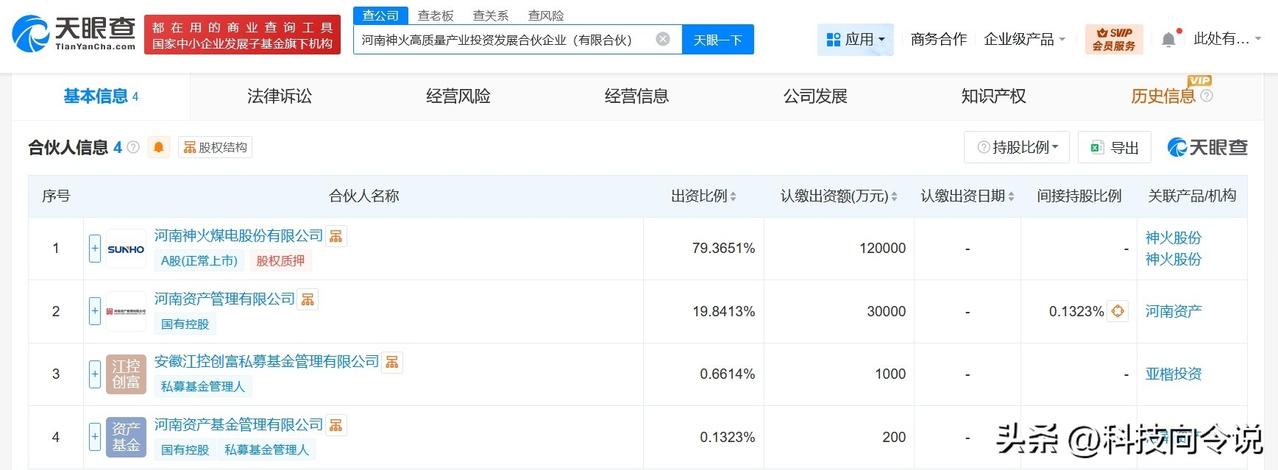Open the 企业级产品 dropdown
Image resolution: width=1278 pixels, height=470 pixels.
(x=1025, y=39)
